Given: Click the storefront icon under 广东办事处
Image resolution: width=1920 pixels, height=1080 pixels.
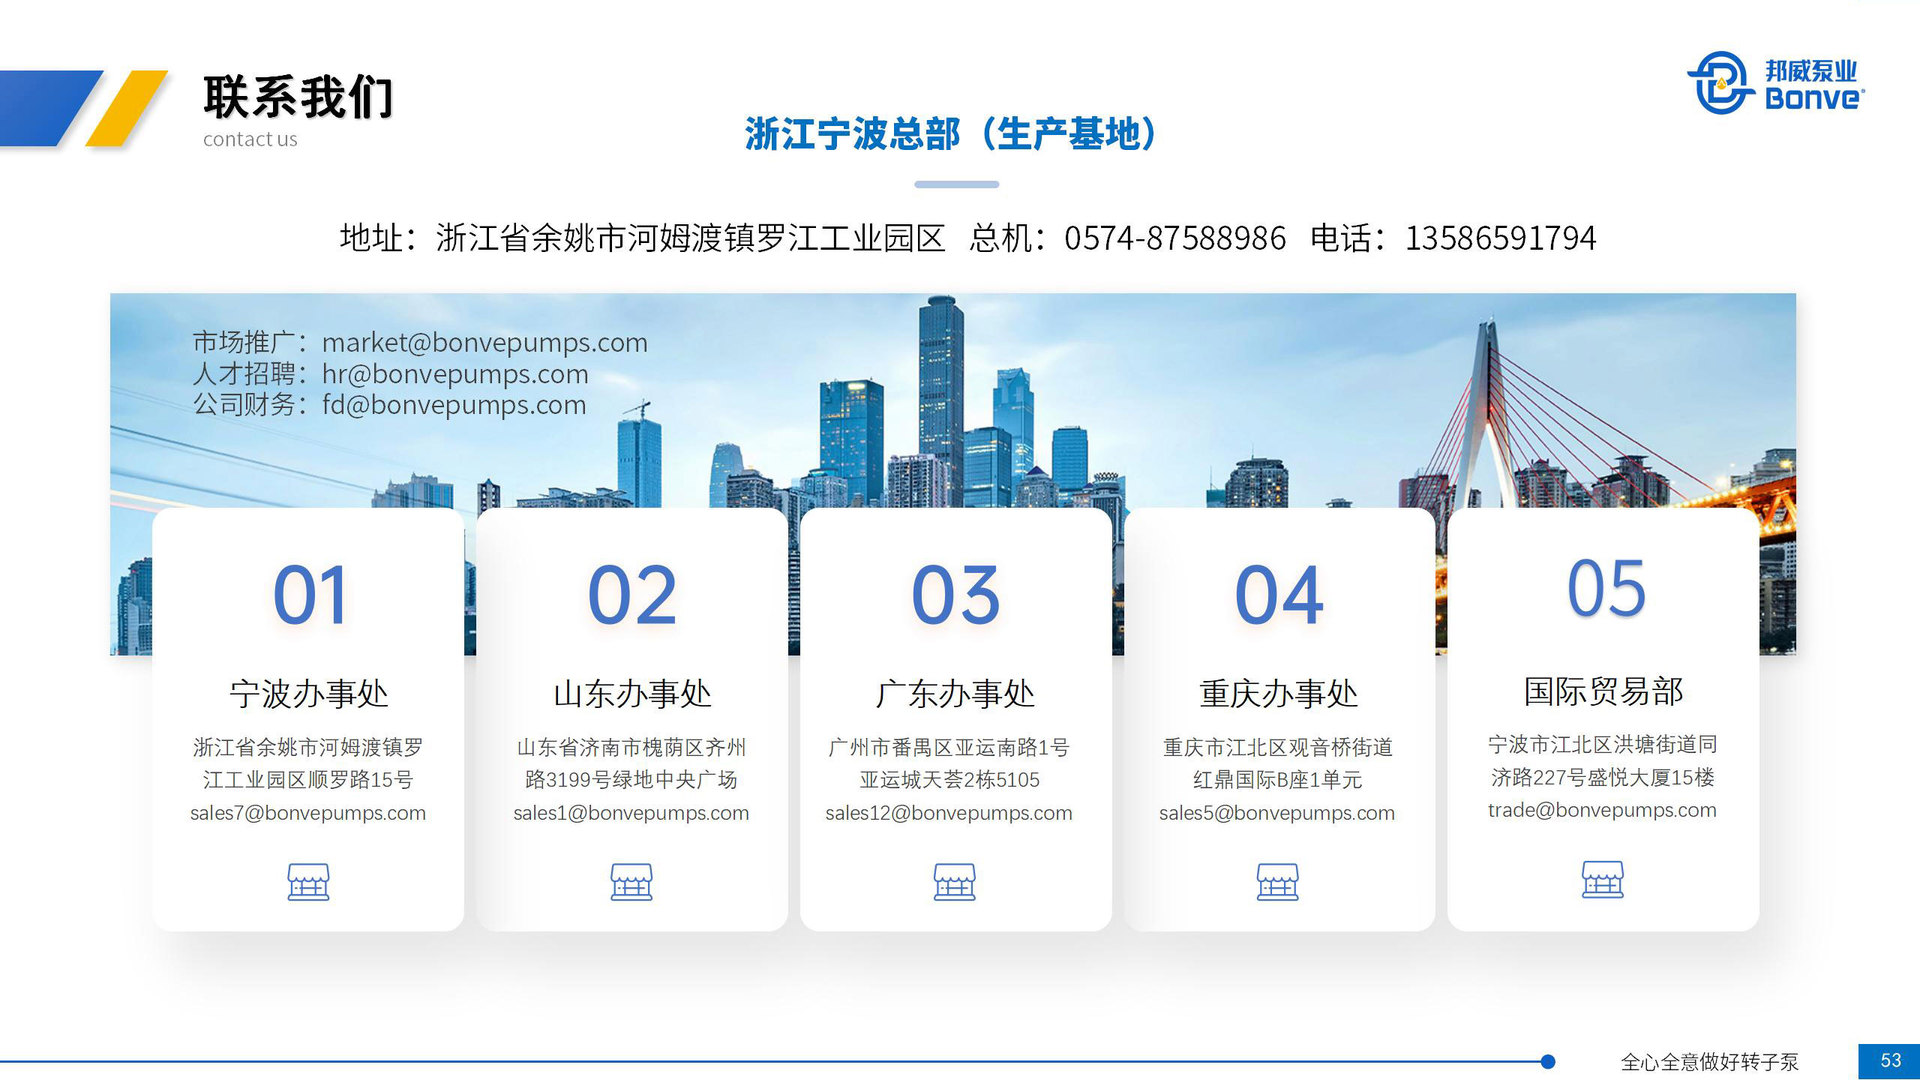Looking at the screenshot, I should (955, 883).
